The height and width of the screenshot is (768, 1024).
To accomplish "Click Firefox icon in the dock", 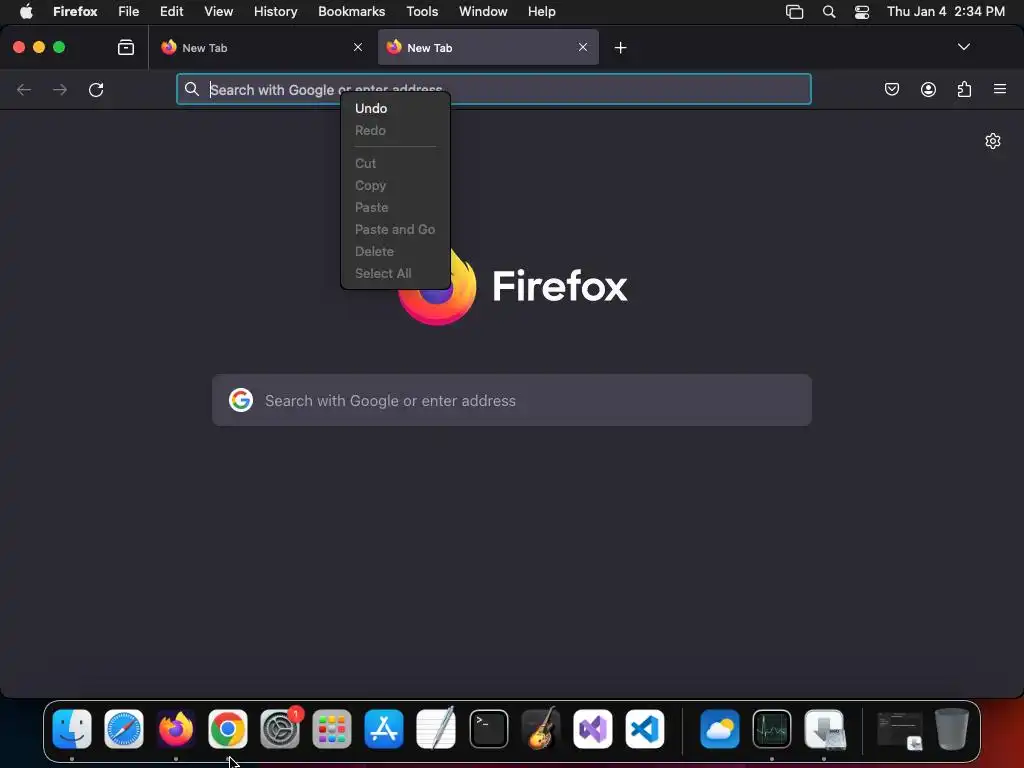I will pos(176,729).
